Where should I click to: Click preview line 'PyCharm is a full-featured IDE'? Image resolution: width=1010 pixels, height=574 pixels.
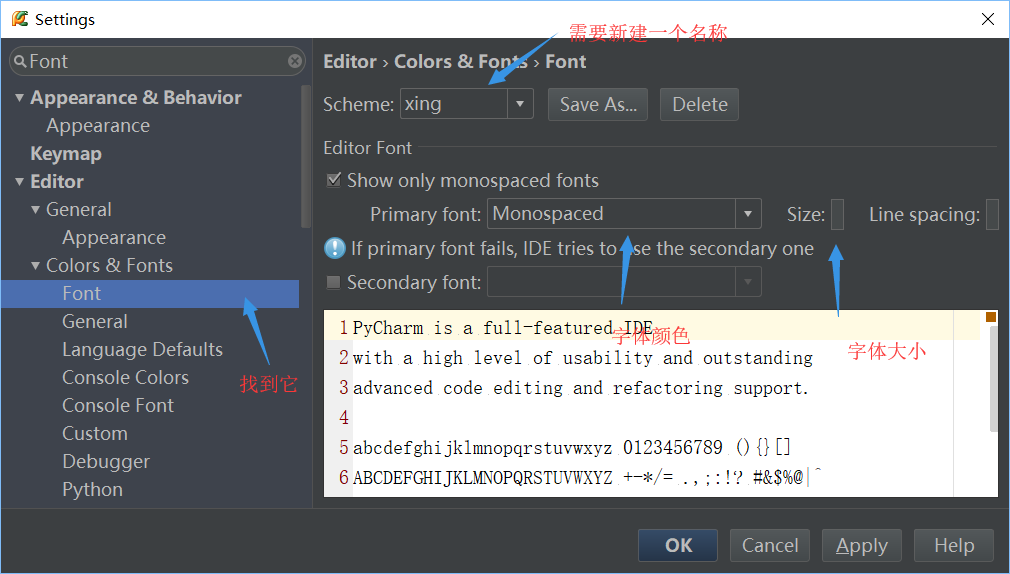tap(503, 328)
